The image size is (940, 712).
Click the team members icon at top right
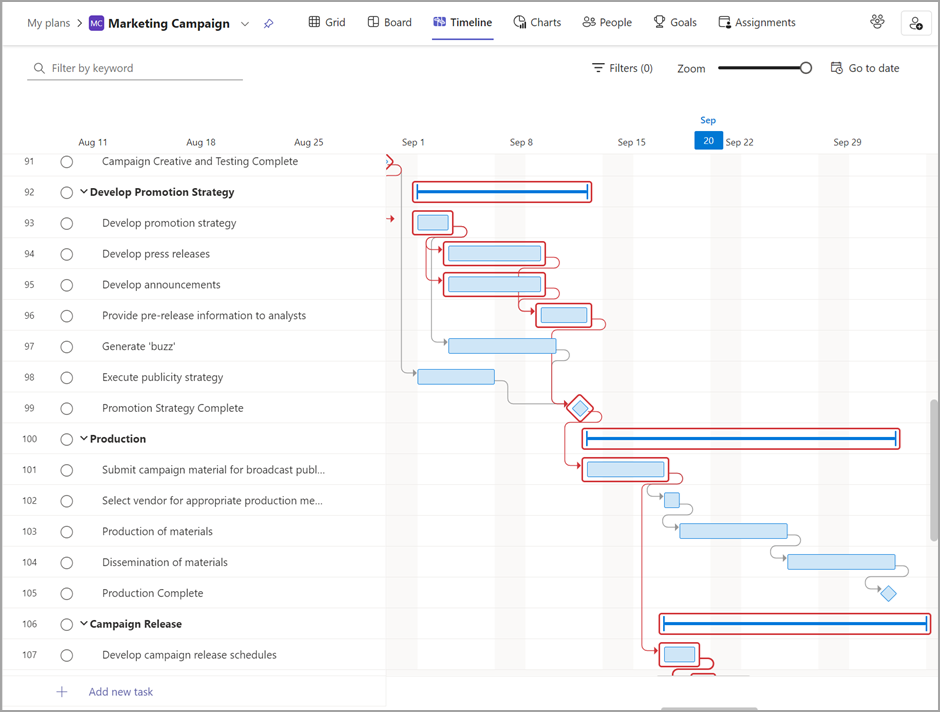(877, 21)
